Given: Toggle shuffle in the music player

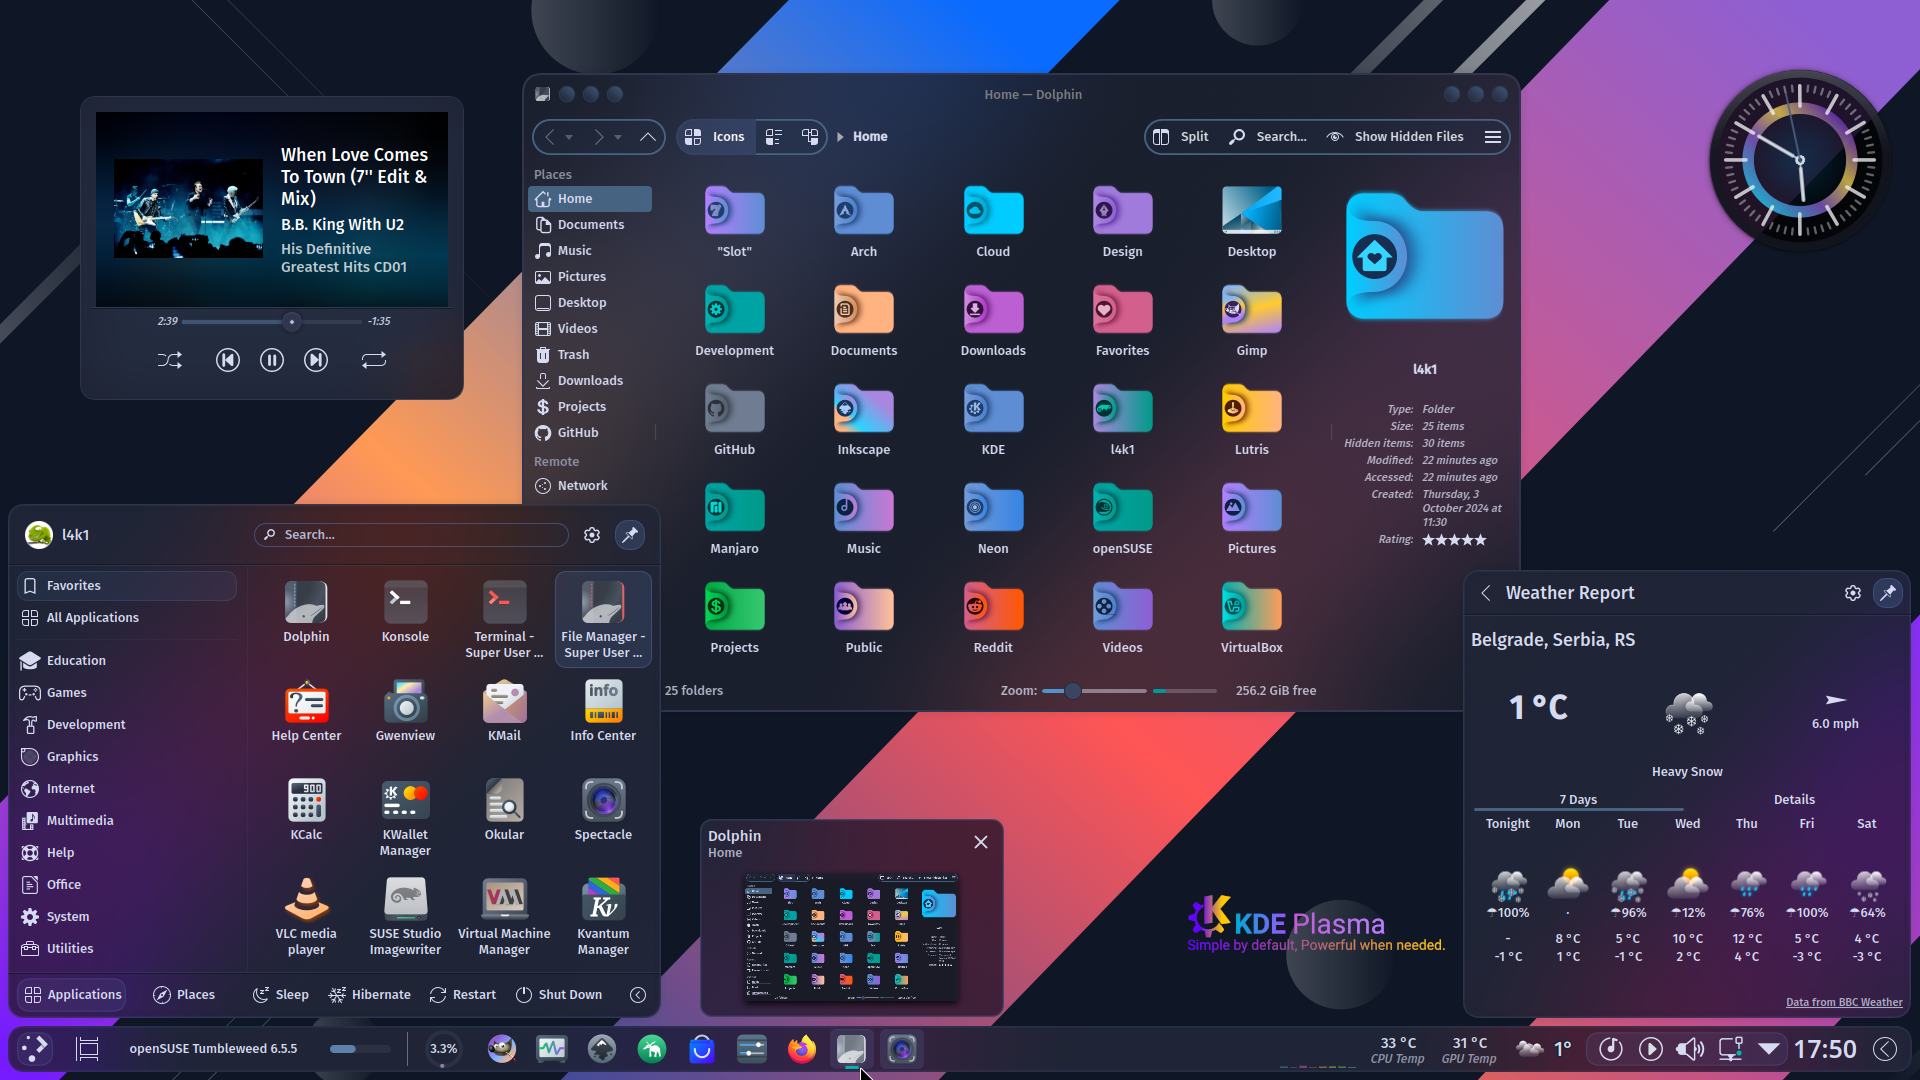Looking at the screenshot, I should click(x=170, y=360).
